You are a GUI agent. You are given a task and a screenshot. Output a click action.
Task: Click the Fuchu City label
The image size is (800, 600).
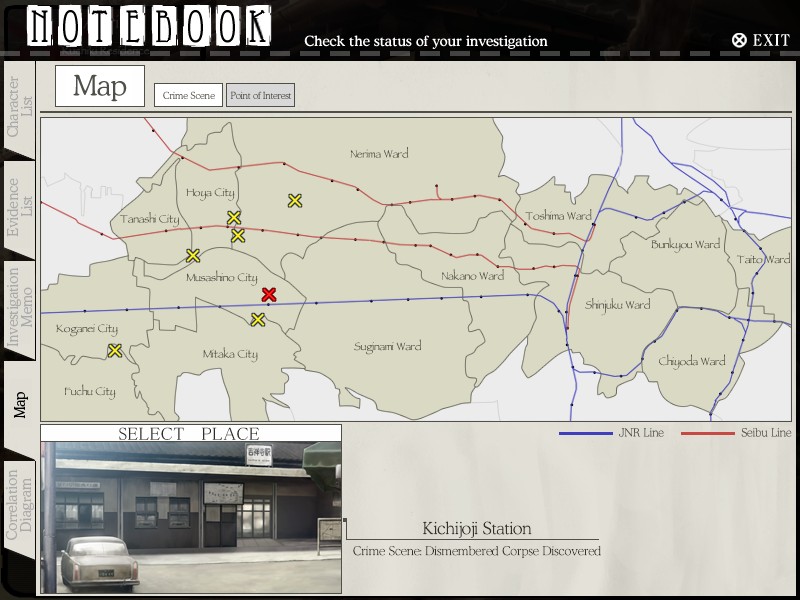[x=90, y=392]
